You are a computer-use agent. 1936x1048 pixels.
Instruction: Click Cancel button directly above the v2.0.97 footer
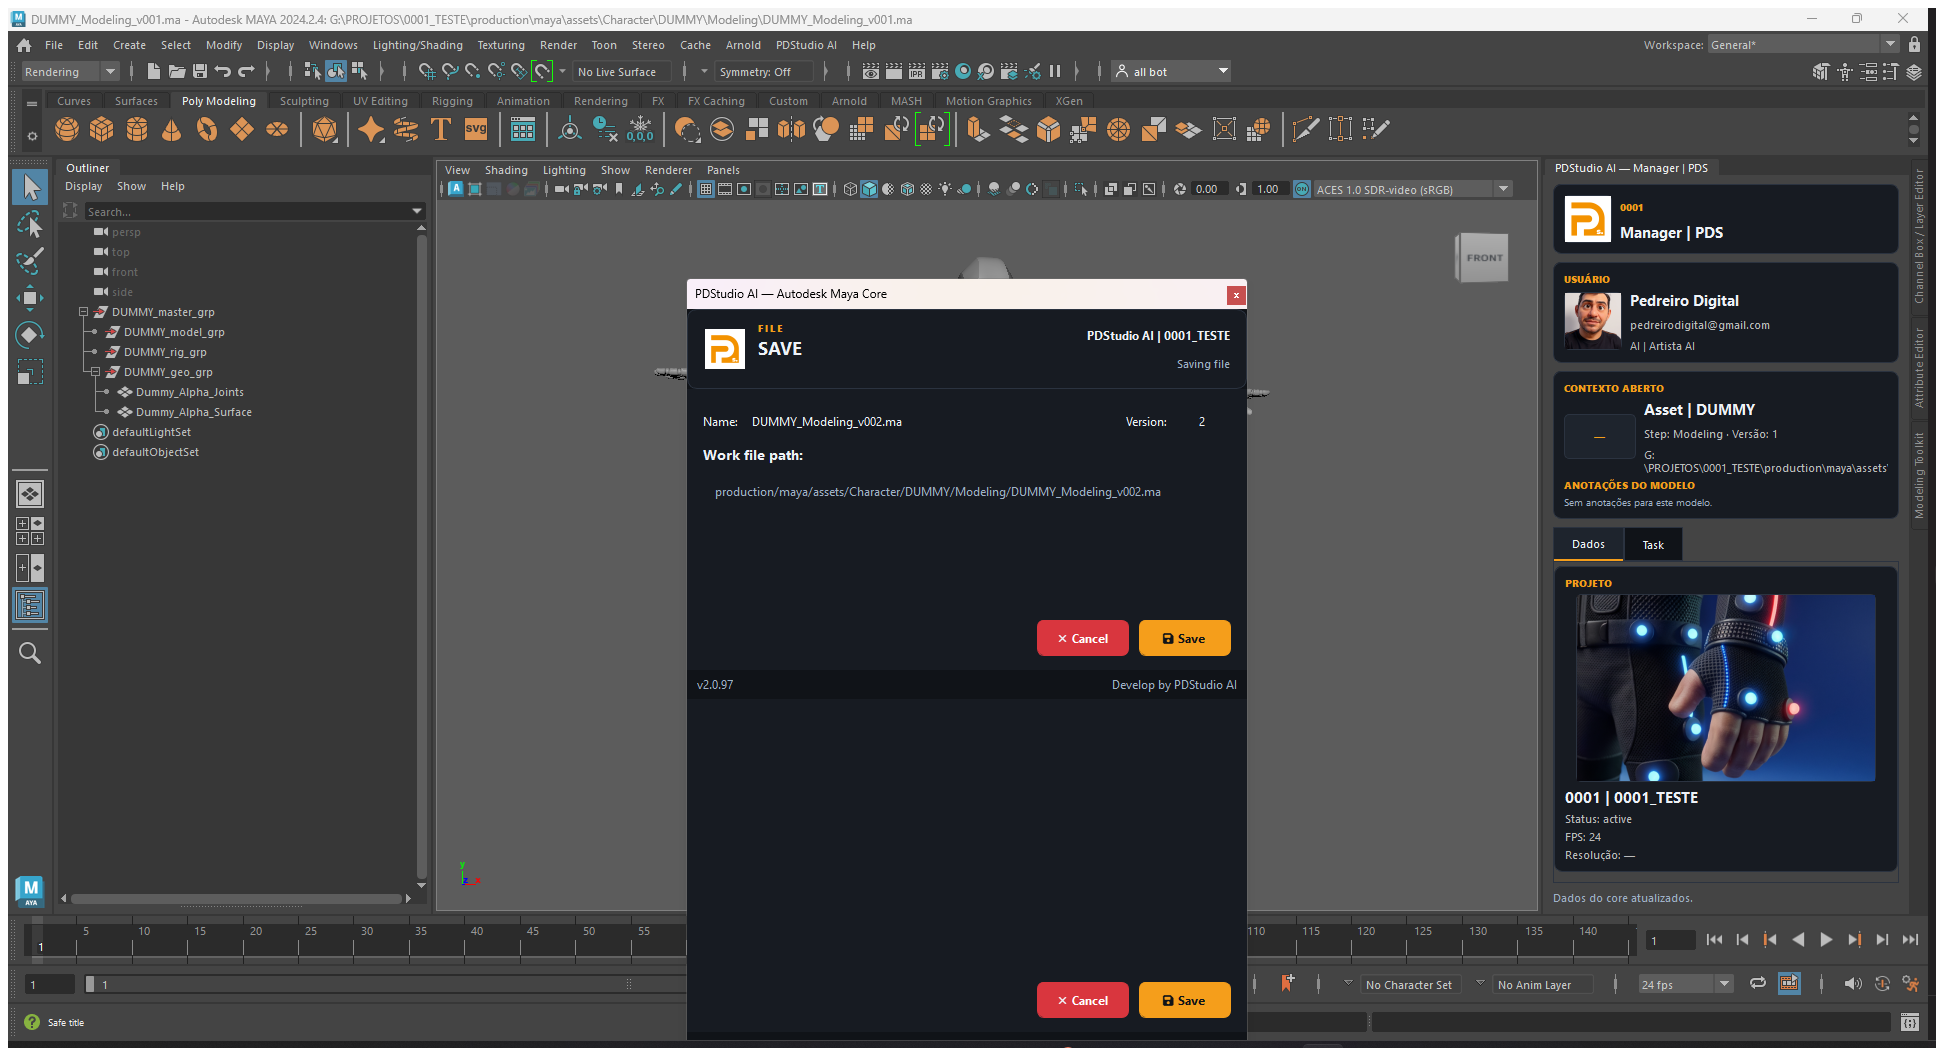(1083, 638)
